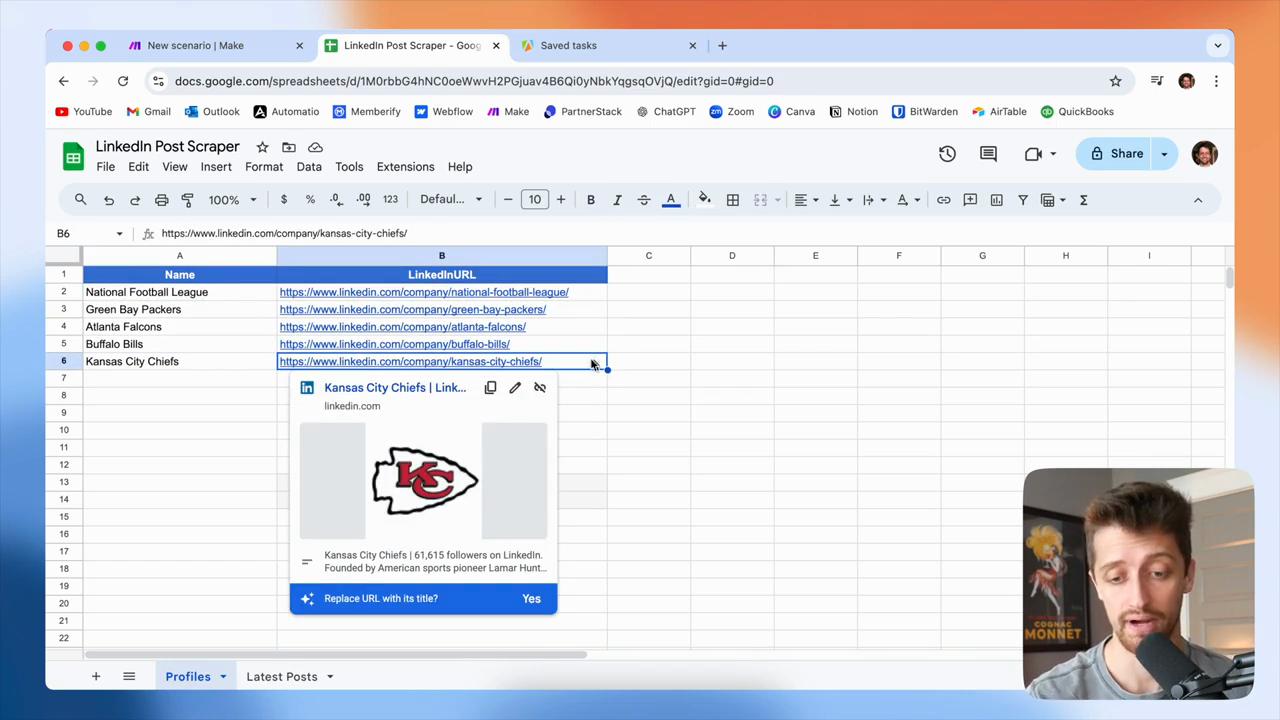This screenshot has height=720, width=1280.
Task: Open the Search menus magnifier icon
Action: 80,200
